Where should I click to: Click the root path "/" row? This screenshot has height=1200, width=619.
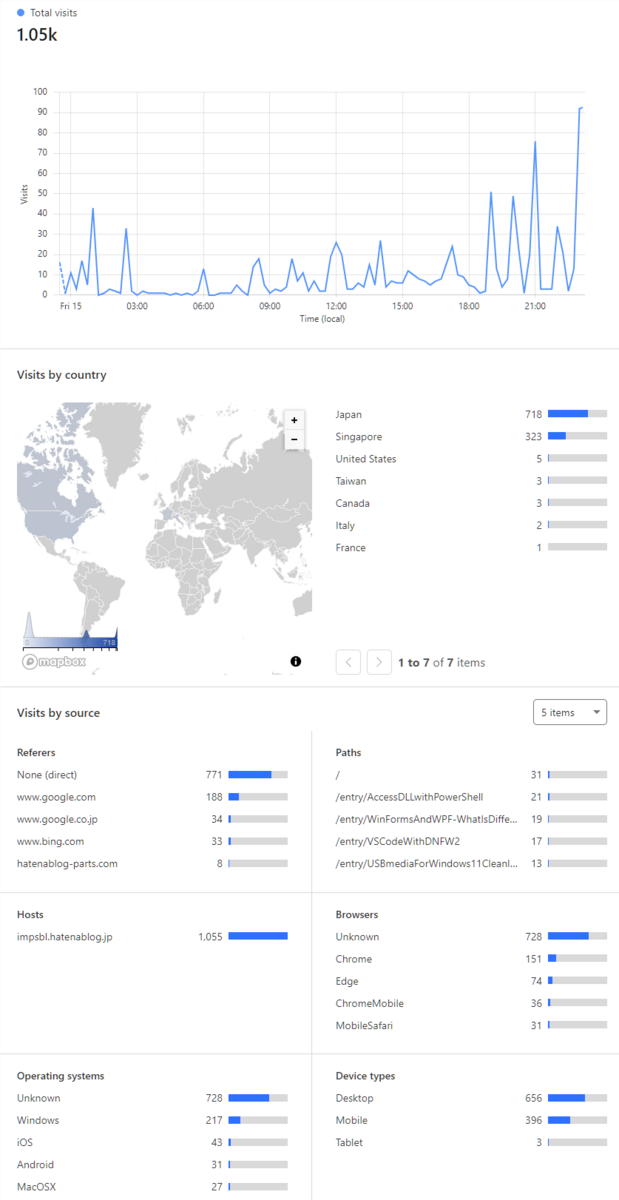tap(471, 775)
